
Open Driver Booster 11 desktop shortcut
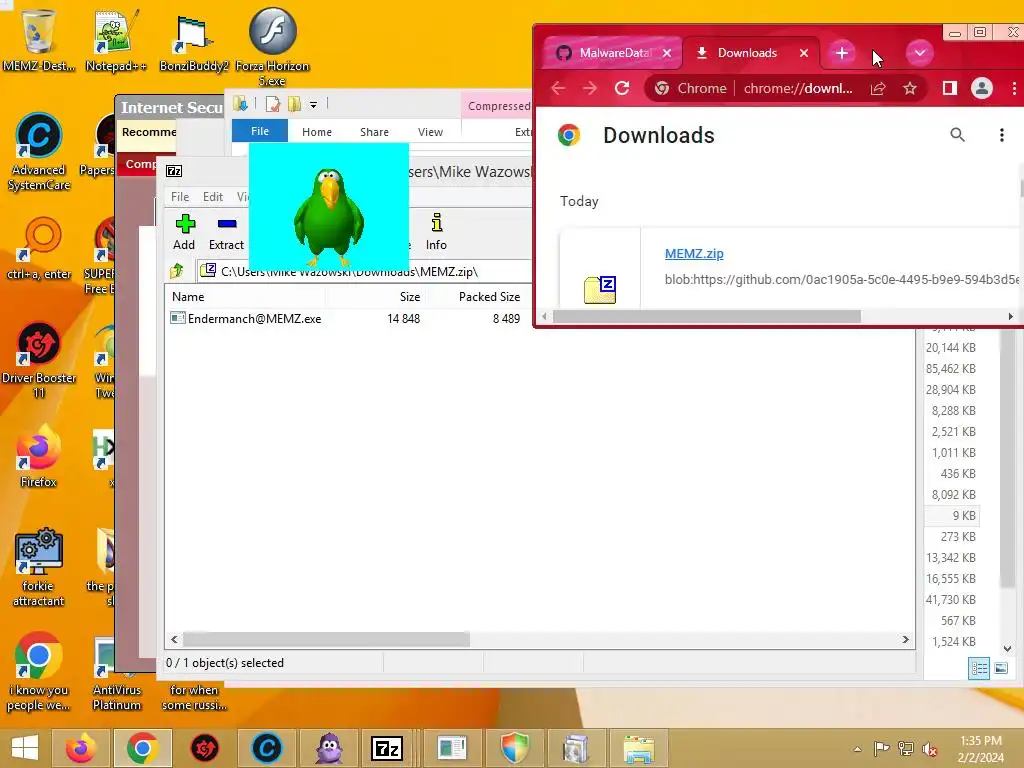click(39, 359)
